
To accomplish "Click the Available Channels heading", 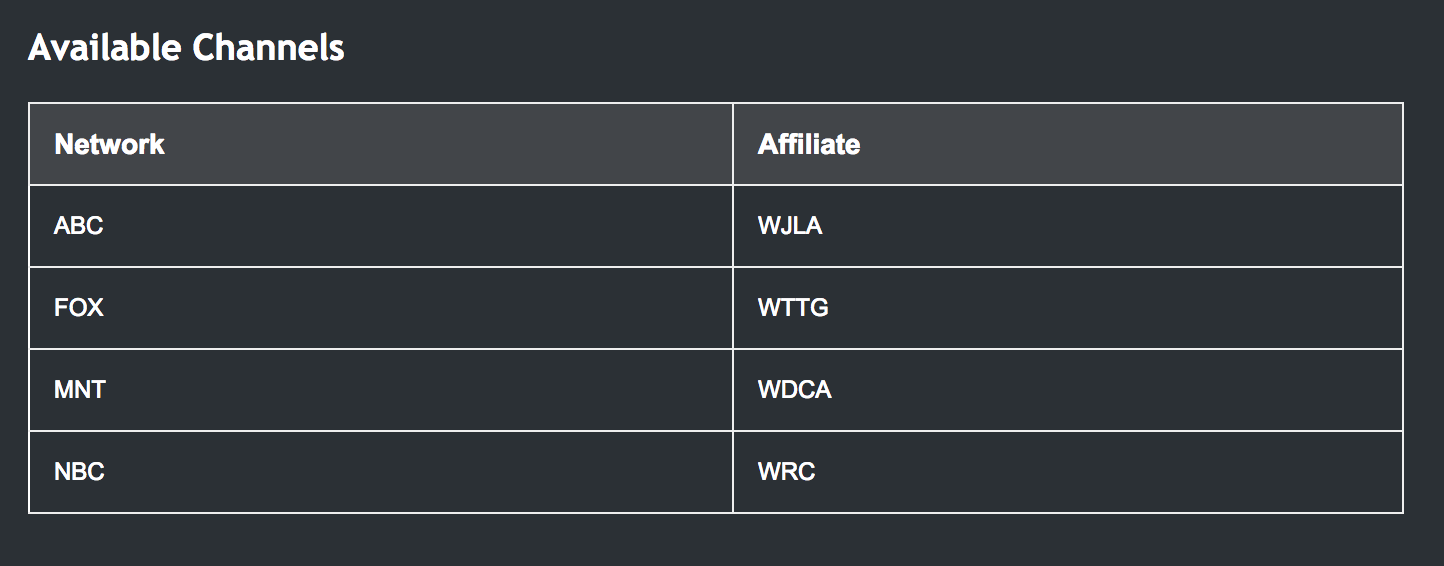I will tap(186, 48).
